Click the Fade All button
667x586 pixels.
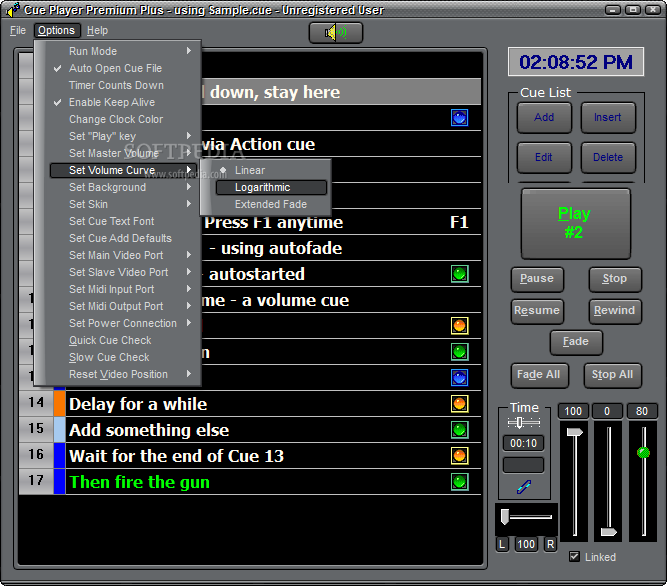pos(539,375)
